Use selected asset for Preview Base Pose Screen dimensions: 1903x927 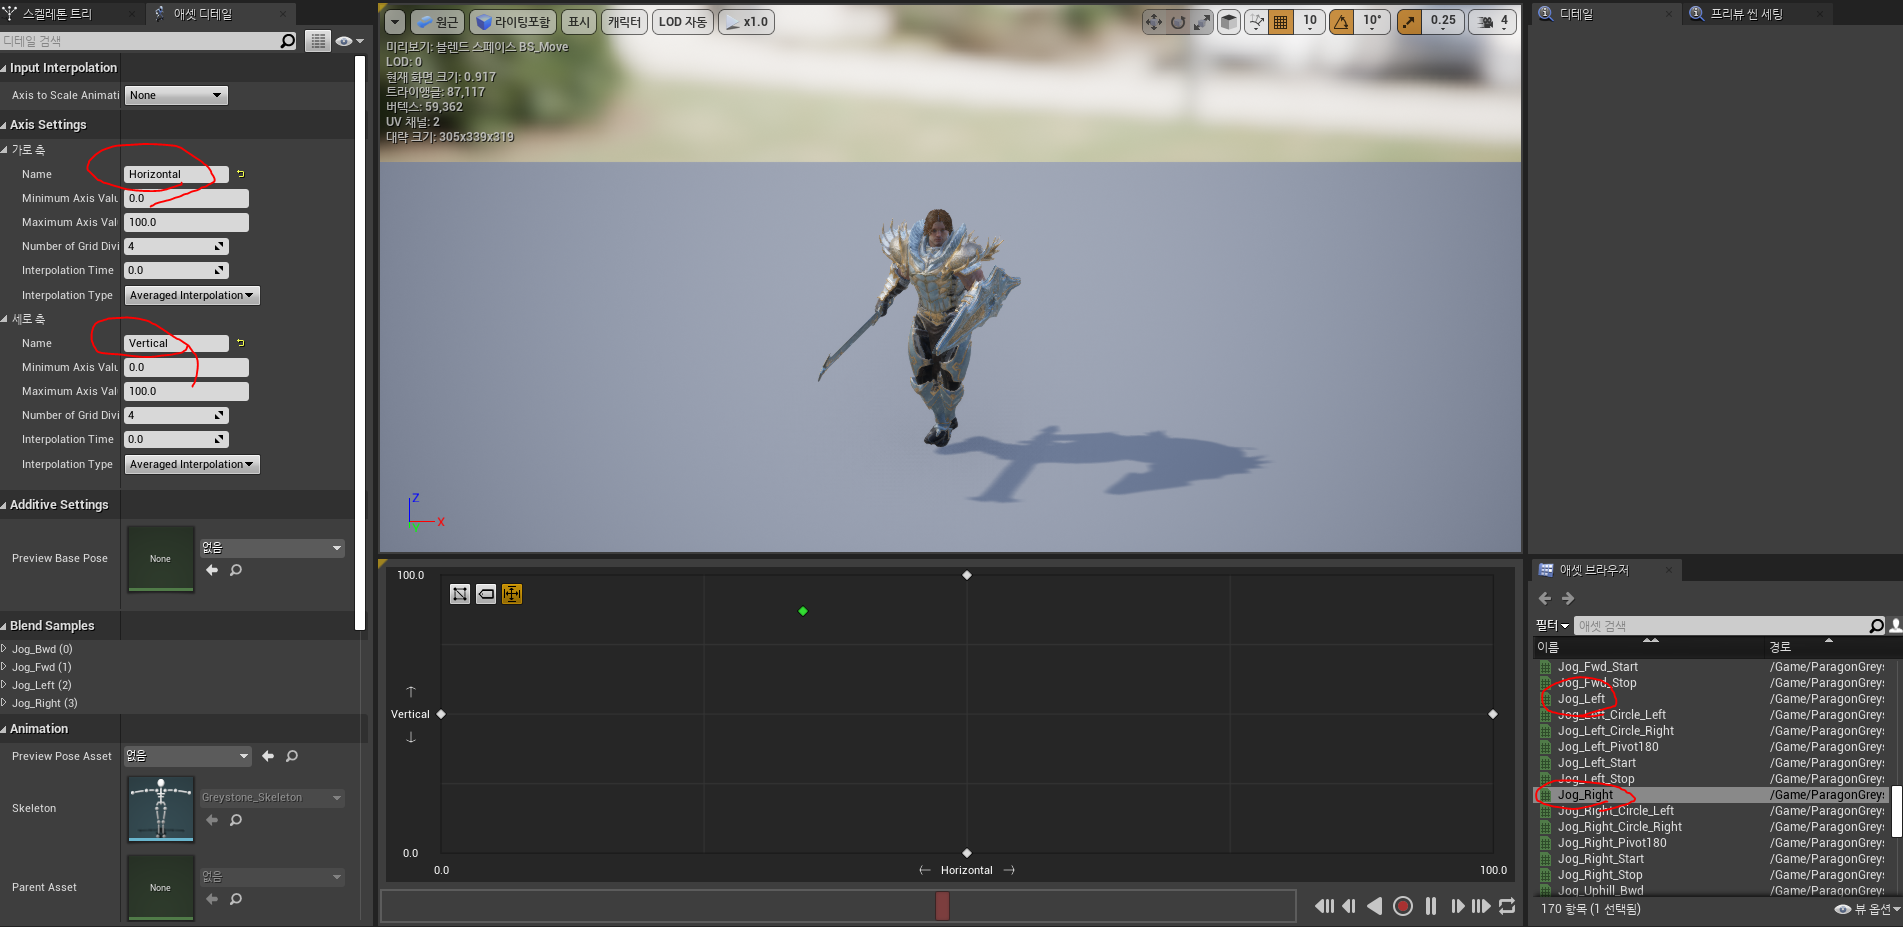(x=212, y=570)
